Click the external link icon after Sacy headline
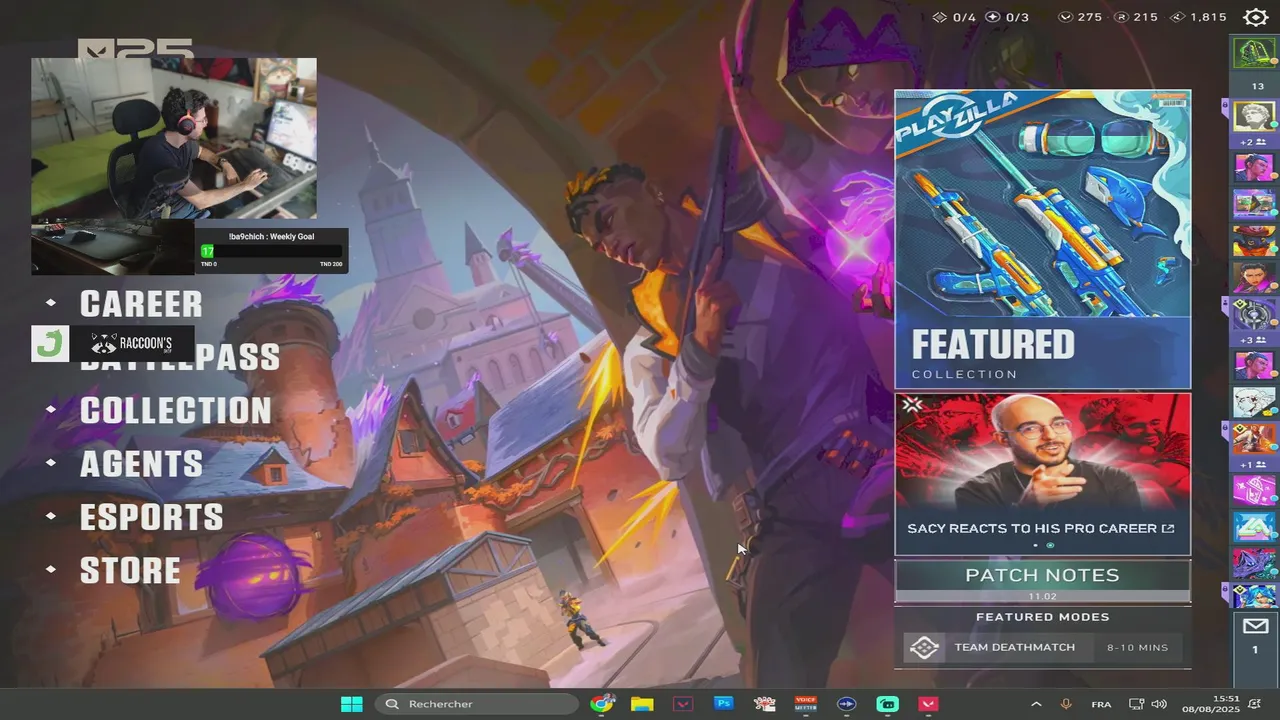 [1168, 528]
